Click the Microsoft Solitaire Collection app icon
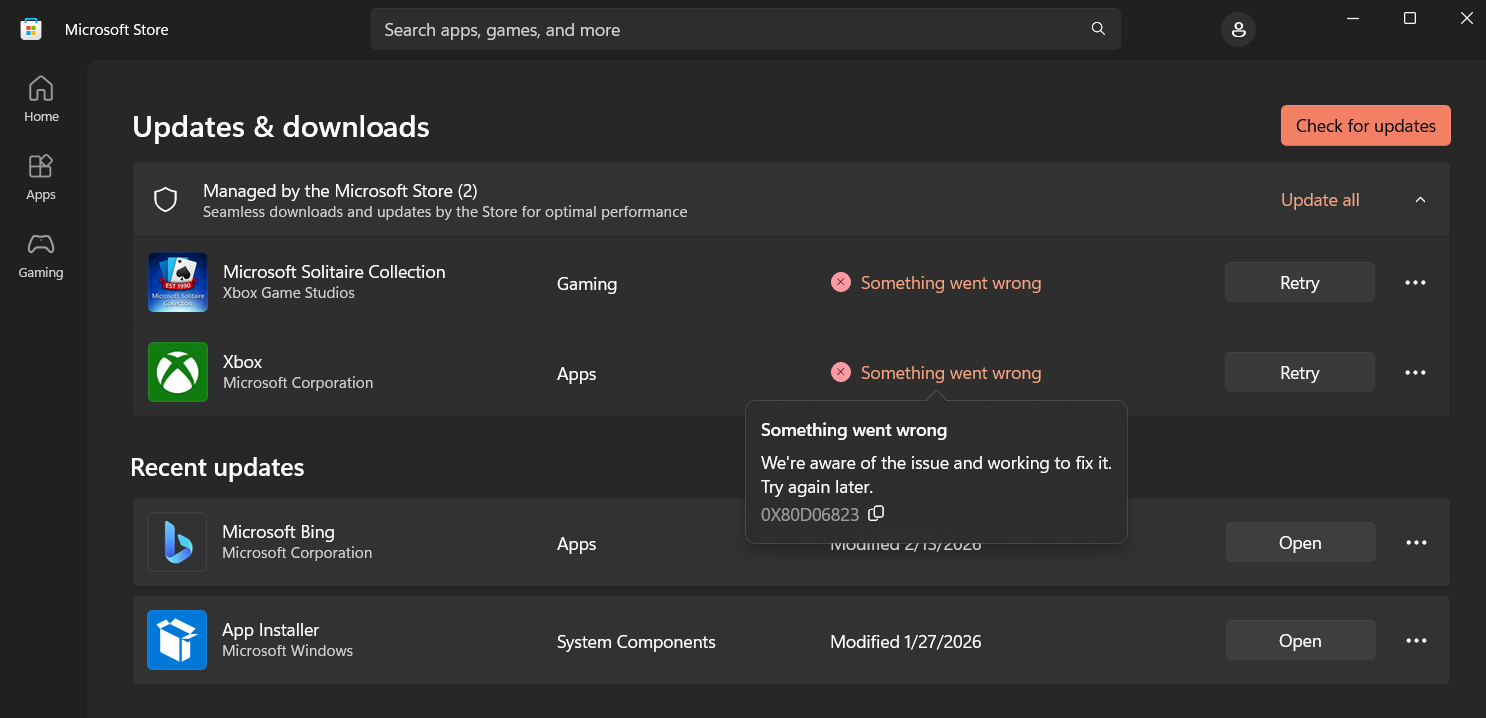Image resolution: width=1486 pixels, height=718 pixels. (x=178, y=282)
